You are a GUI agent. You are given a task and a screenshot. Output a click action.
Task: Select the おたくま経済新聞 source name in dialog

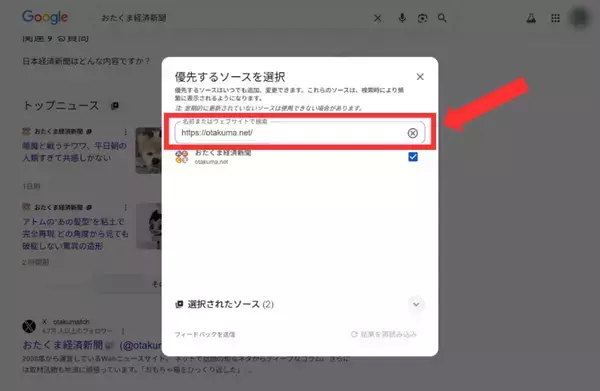(x=223, y=153)
